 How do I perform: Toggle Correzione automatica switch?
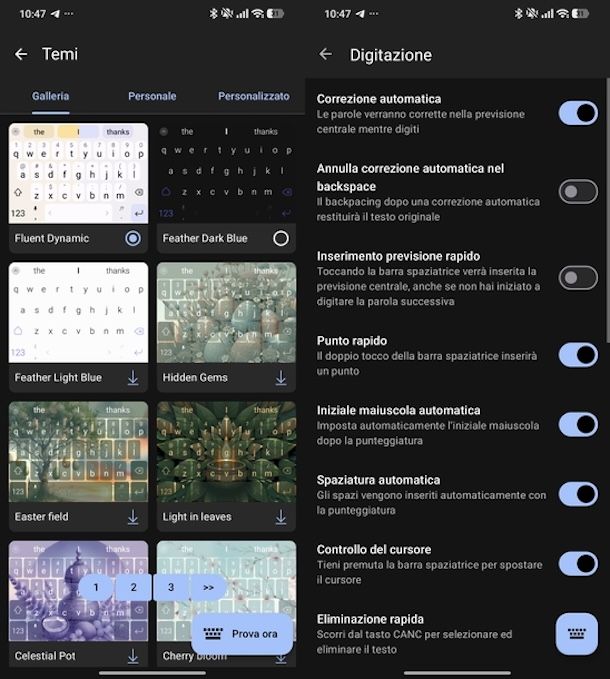578,113
